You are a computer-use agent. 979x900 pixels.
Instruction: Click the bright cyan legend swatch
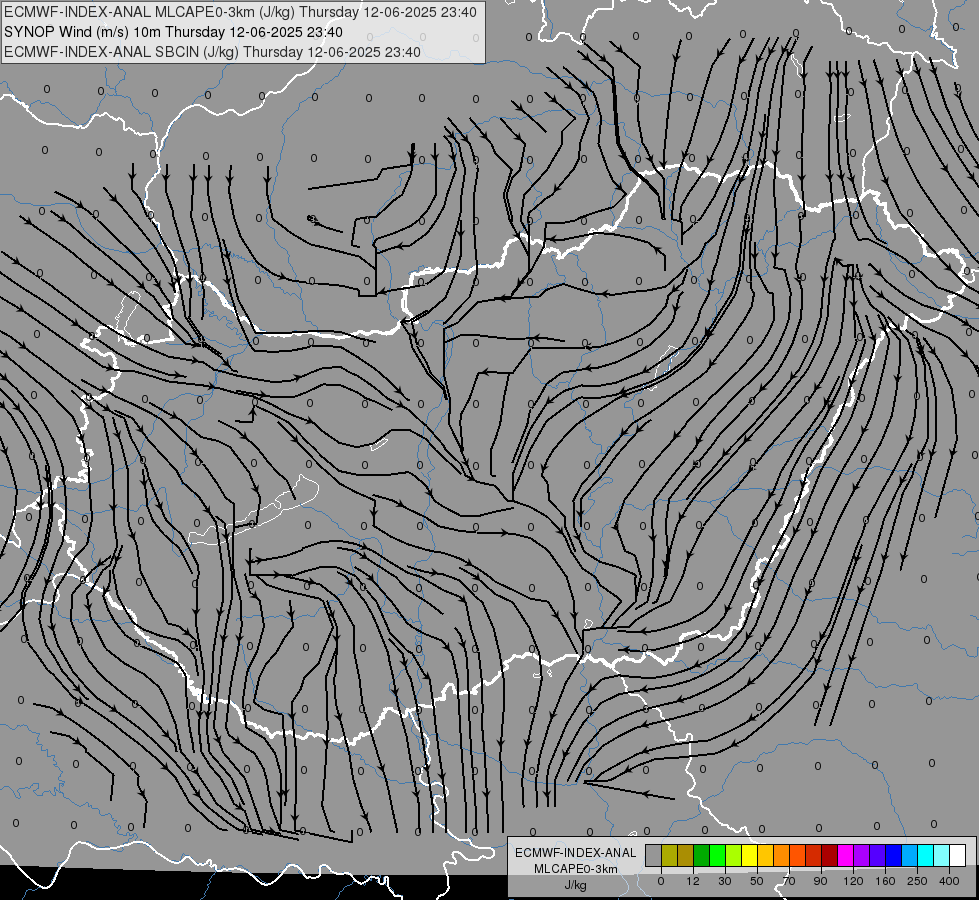point(925,856)
